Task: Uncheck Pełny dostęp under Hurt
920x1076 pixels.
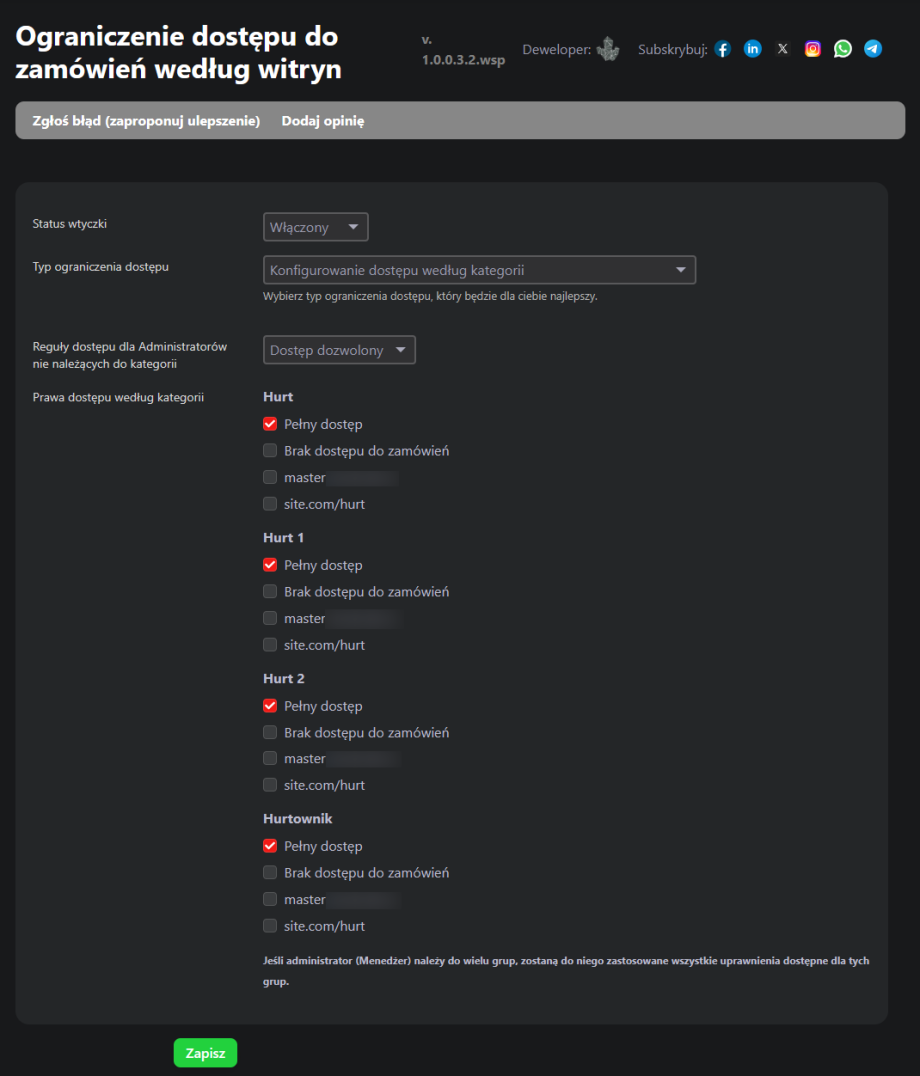Action: [270, 424]
